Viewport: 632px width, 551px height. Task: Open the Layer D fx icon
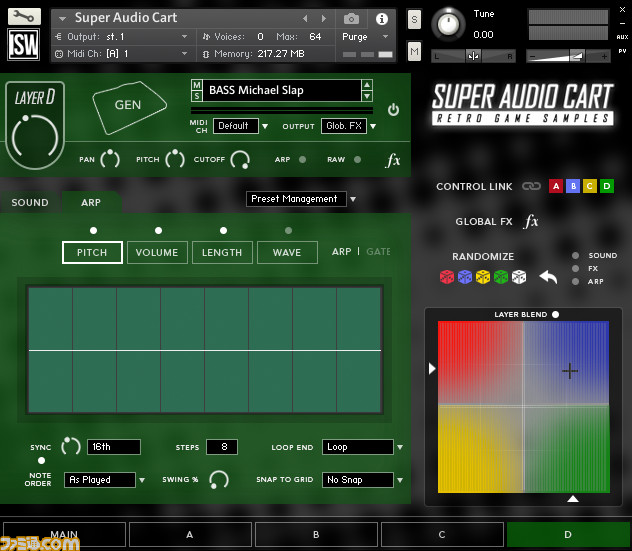coord(393,160)
